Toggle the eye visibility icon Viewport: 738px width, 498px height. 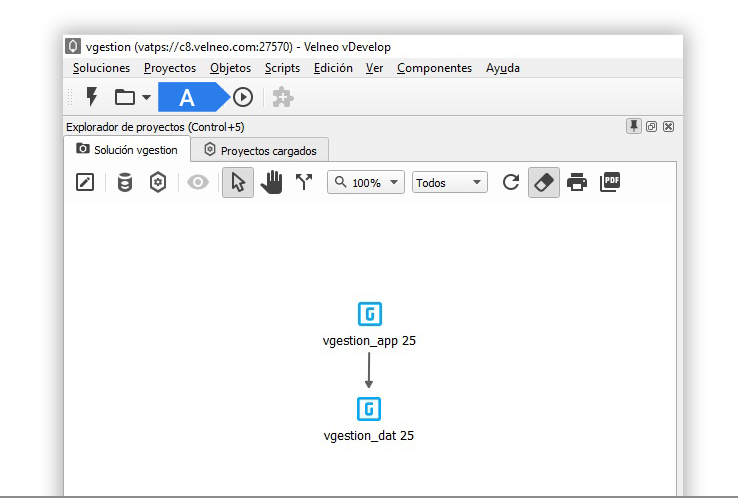[x=198, y=182]
